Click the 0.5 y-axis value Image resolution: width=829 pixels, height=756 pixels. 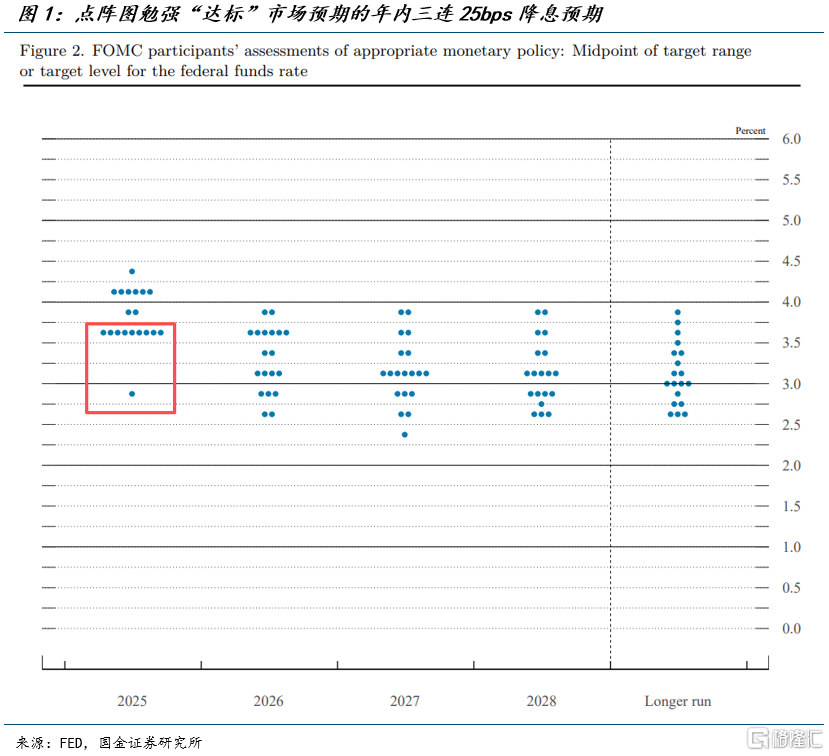(x=791, y=587)
